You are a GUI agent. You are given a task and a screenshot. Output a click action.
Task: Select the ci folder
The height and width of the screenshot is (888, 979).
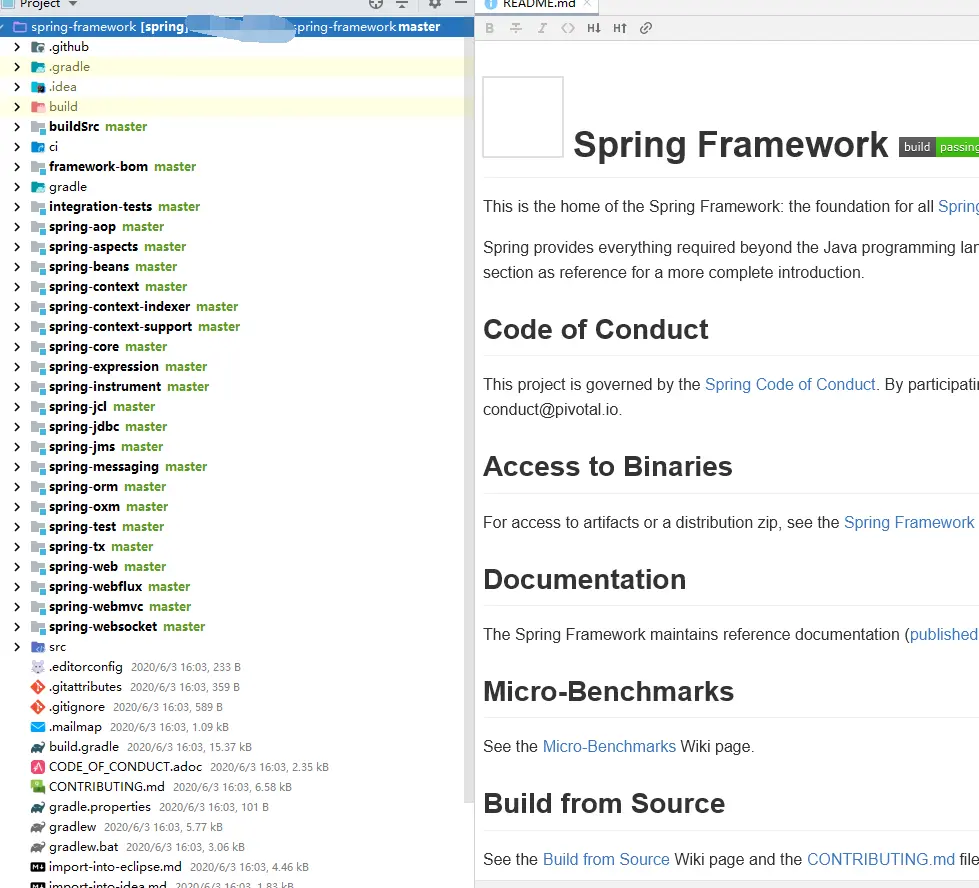(53, 147)
